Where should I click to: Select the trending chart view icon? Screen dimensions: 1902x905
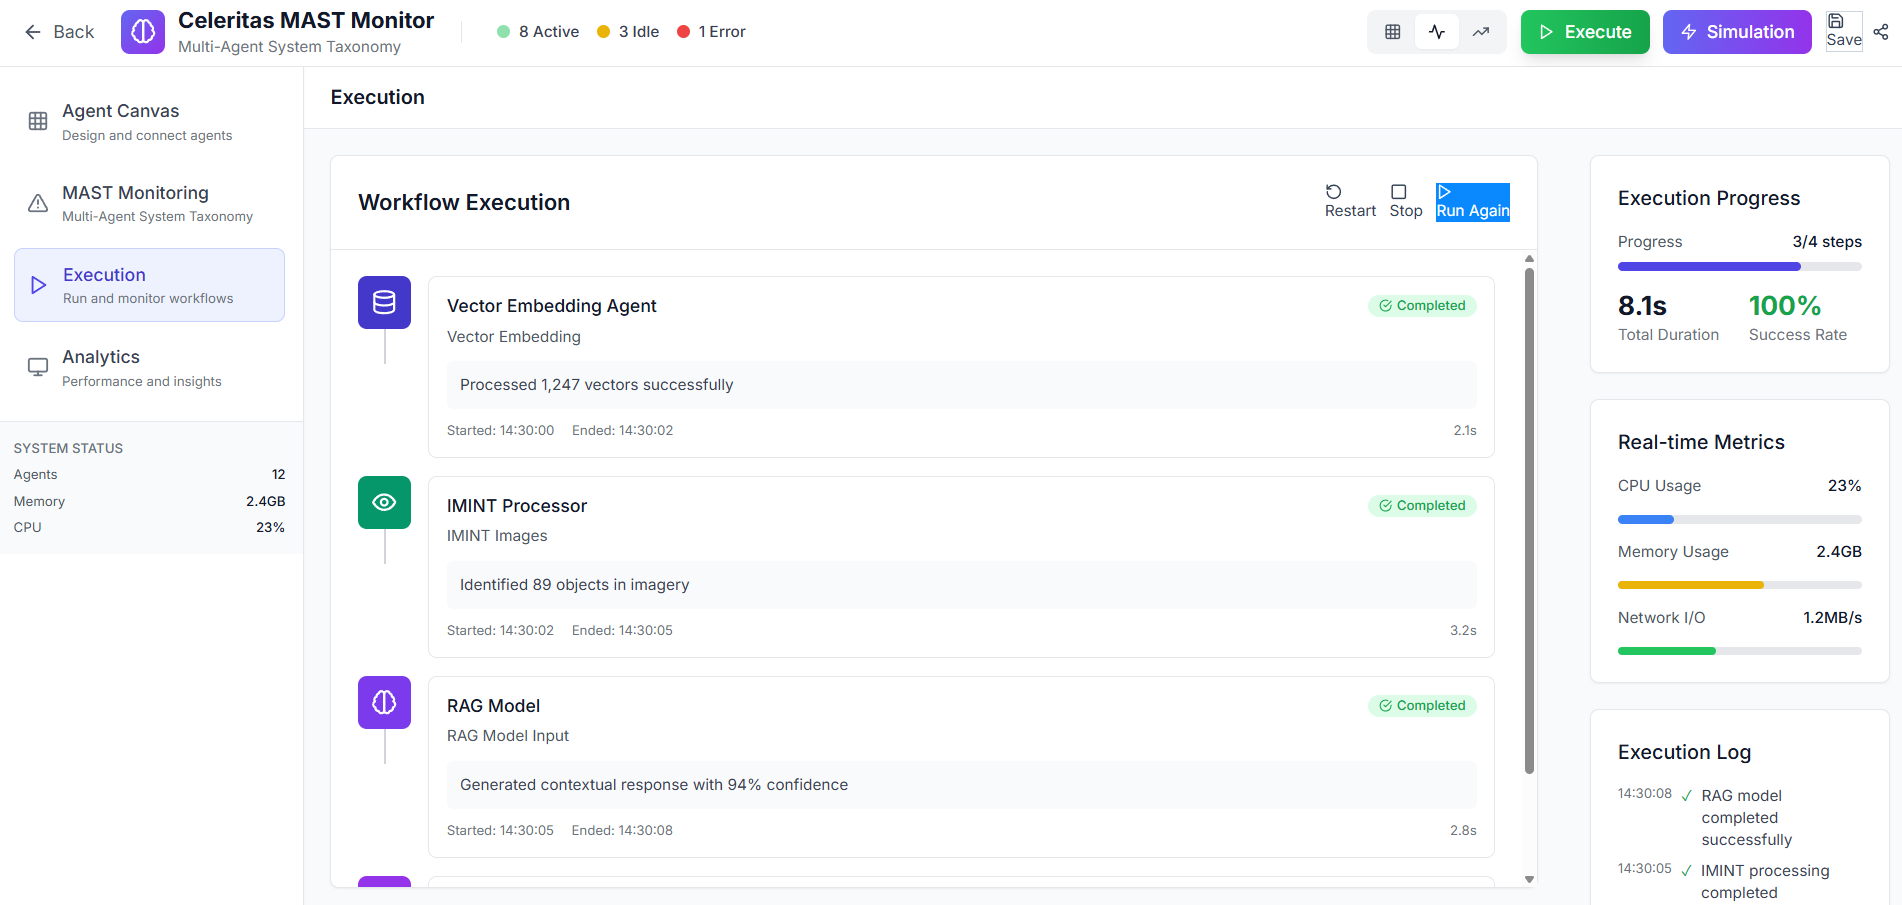tap(1481, 32)
